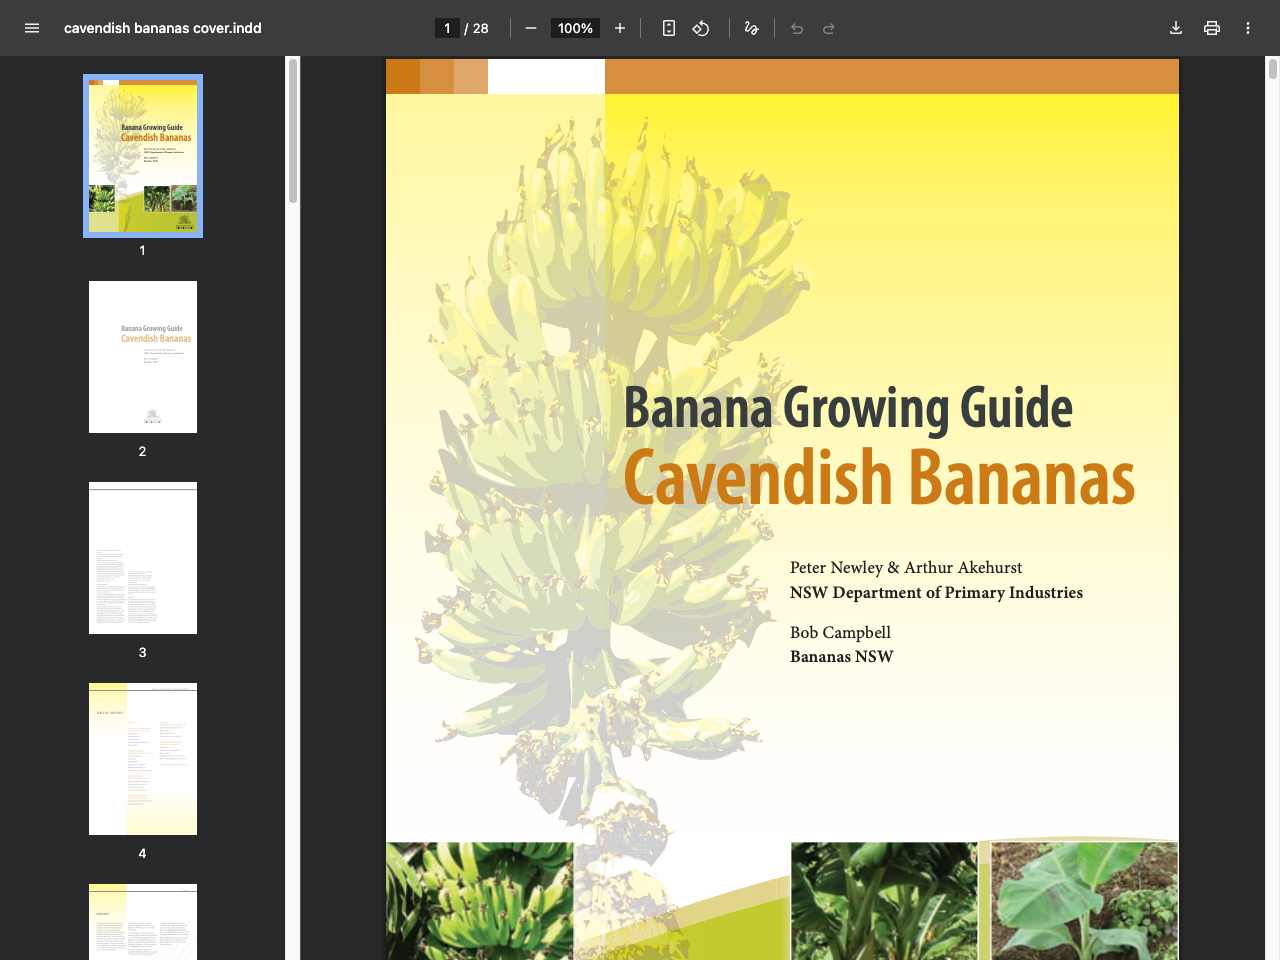Redo the last annotation
This screenshot has height=960, width=1280.
pyautogui.click(x=829, y=28)
